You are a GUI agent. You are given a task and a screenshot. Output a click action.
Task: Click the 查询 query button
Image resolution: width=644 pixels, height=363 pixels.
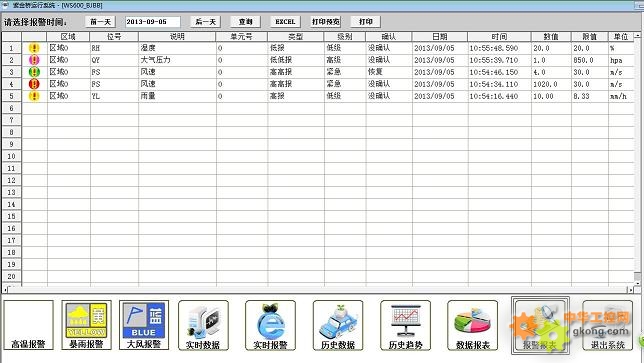(246, 22)
